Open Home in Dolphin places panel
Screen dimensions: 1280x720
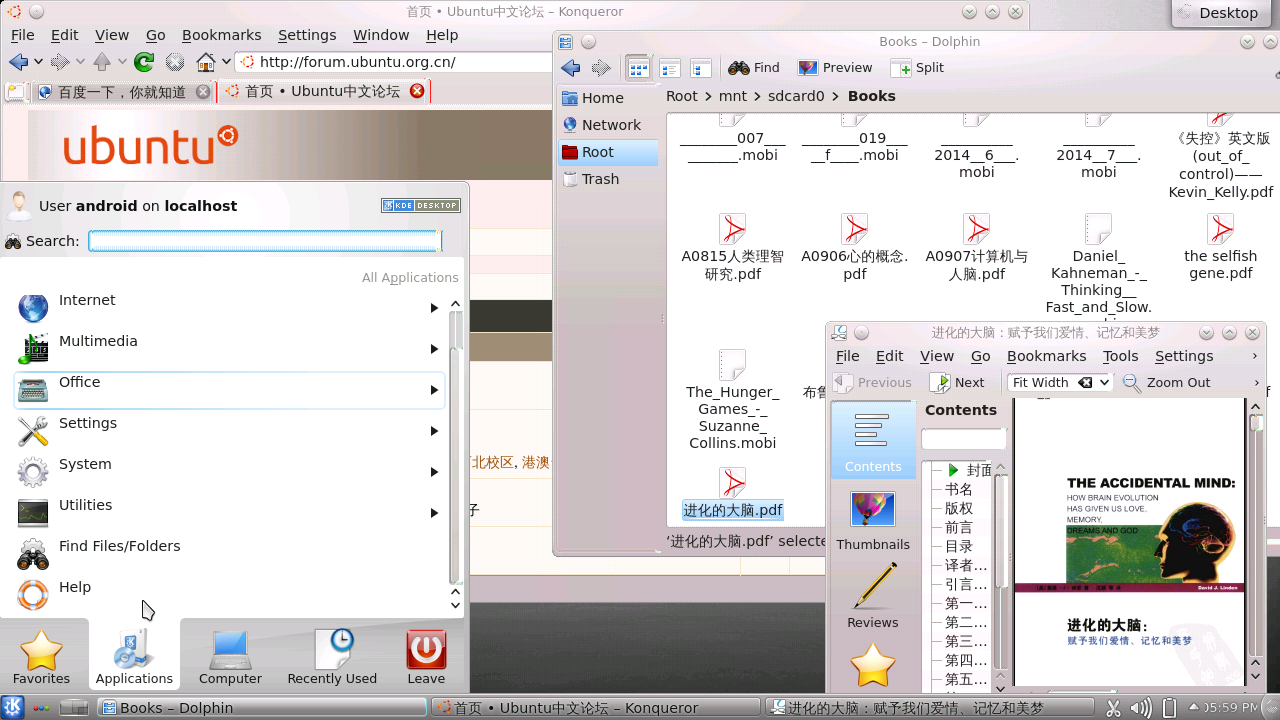[607, 98]
